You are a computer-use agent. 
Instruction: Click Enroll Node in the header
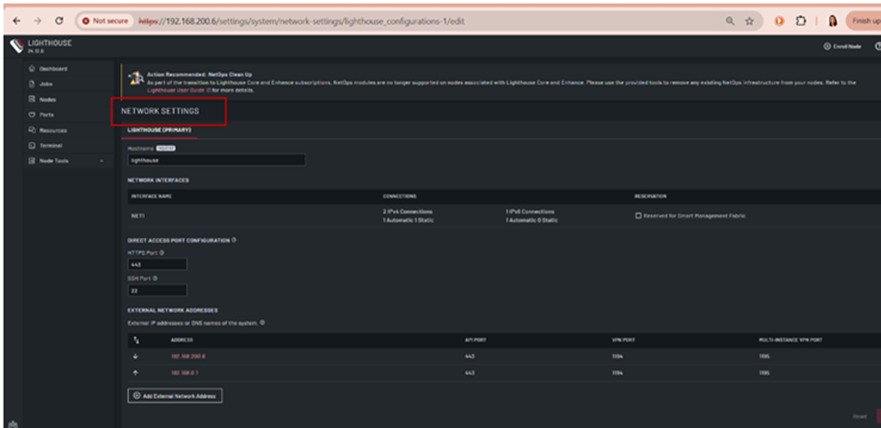coord(842,47)
